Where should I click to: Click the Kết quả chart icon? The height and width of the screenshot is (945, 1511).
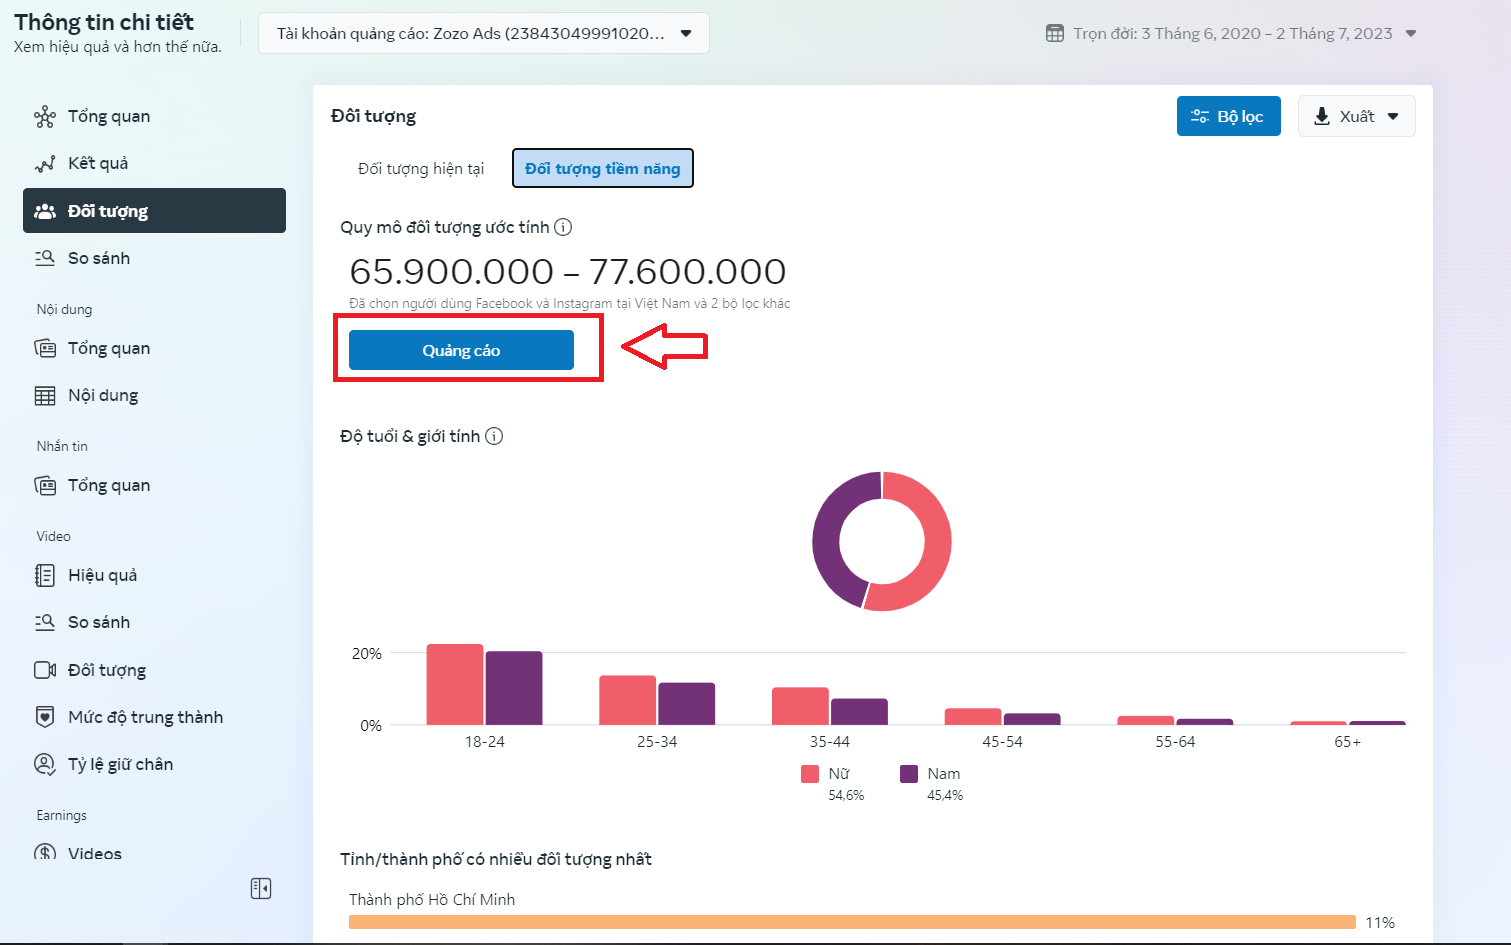click(x=45, y=163)
